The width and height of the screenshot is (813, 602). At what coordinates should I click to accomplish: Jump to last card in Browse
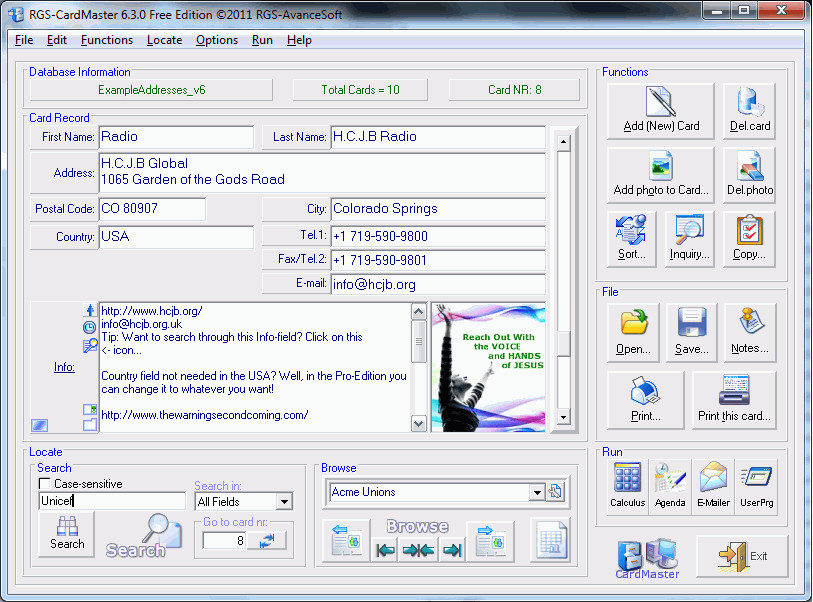pyautogui.click(x=452, y=550)
